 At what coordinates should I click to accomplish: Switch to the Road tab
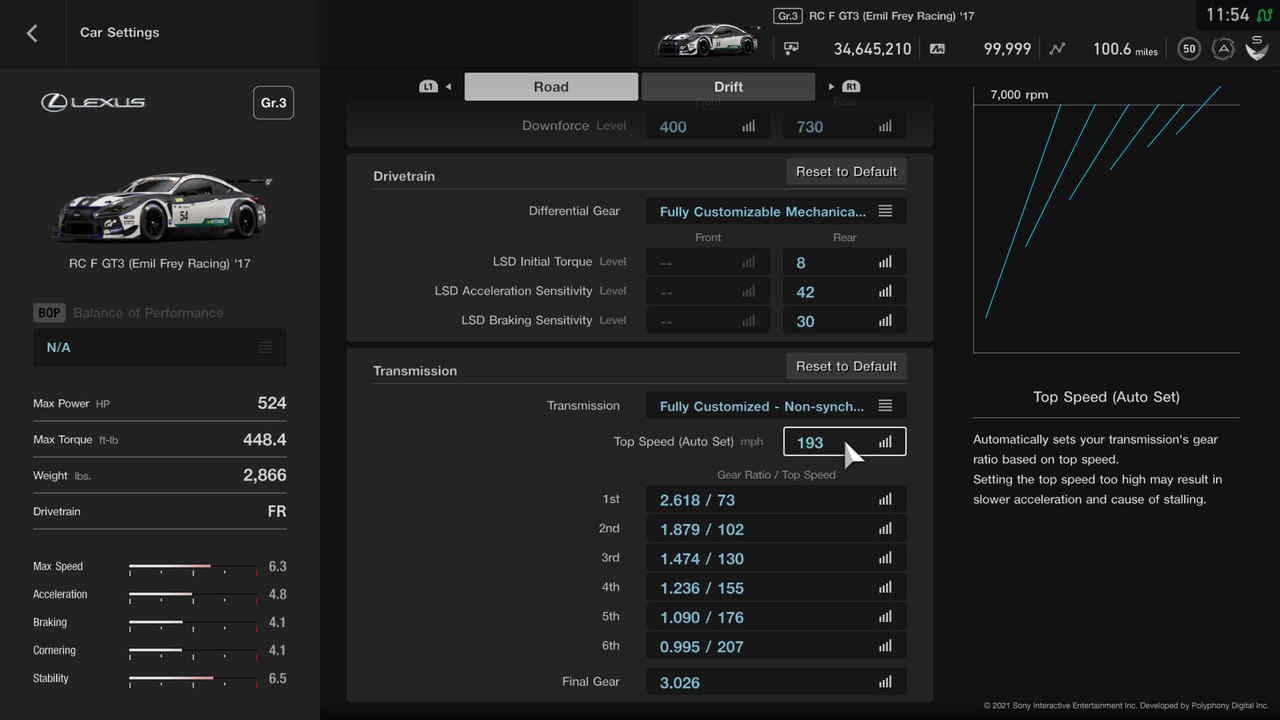pyautogui.click(x=551, y=87)
